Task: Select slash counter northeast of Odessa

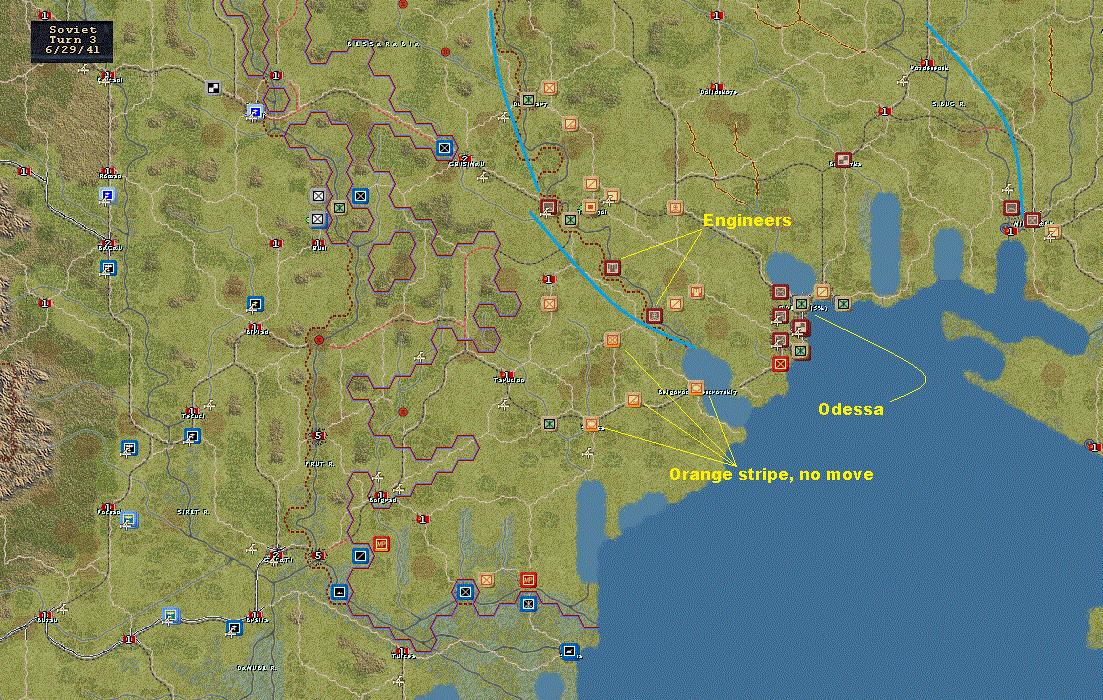Action: point(822,292)
